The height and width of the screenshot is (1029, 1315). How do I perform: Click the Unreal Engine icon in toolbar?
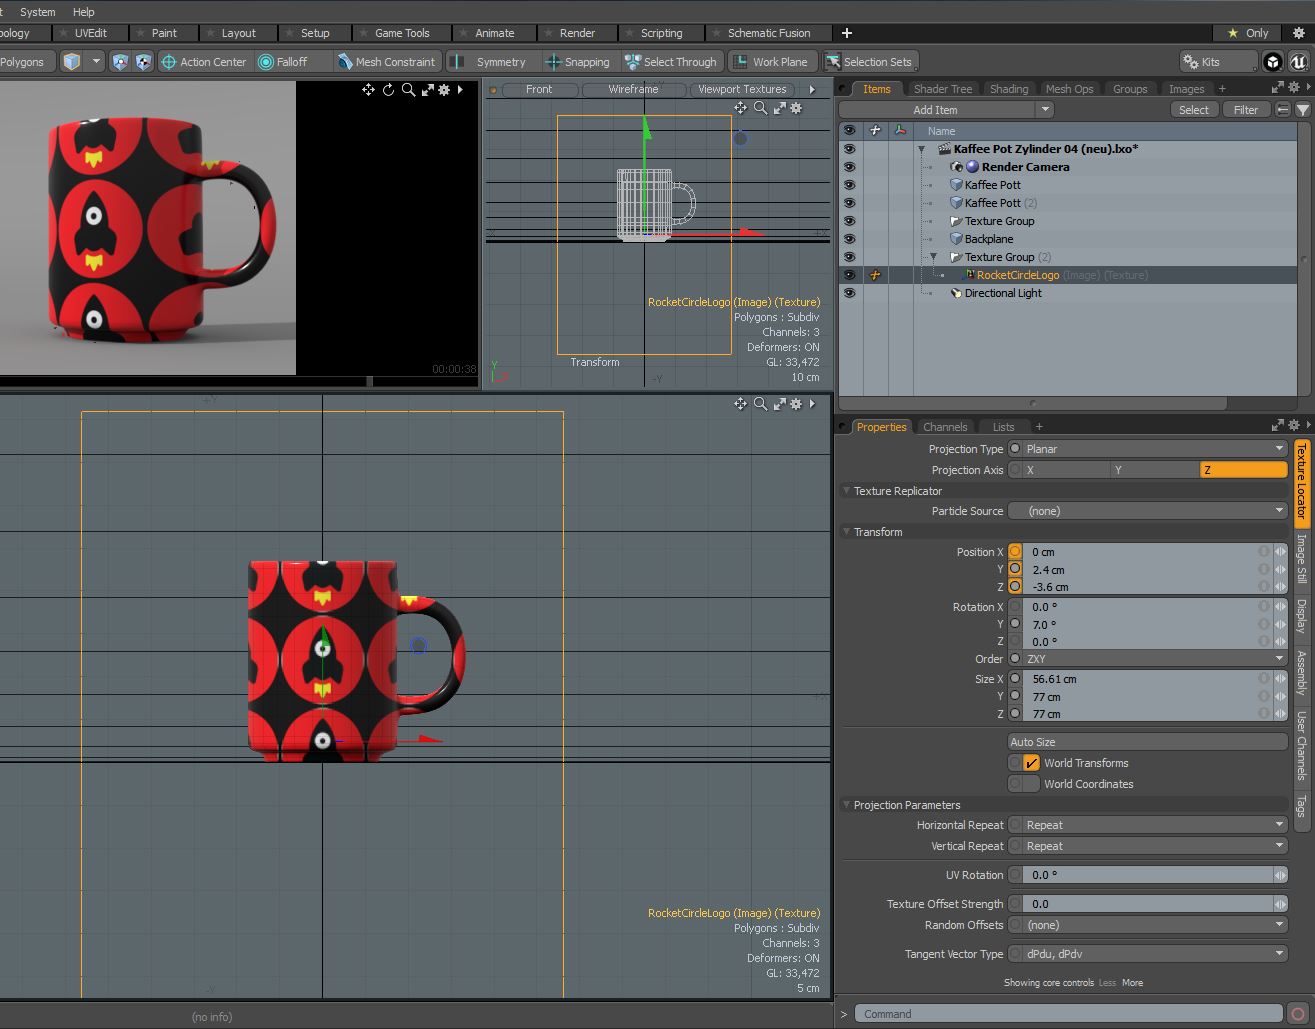coord(1298,62)
